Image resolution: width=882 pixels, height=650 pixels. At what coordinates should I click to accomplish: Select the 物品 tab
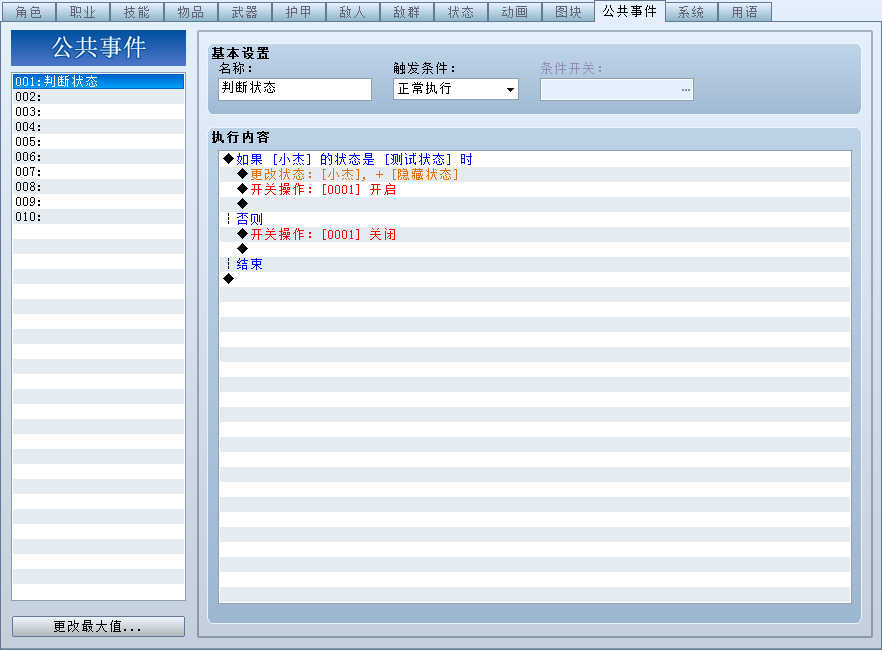[x=191, y=12]
